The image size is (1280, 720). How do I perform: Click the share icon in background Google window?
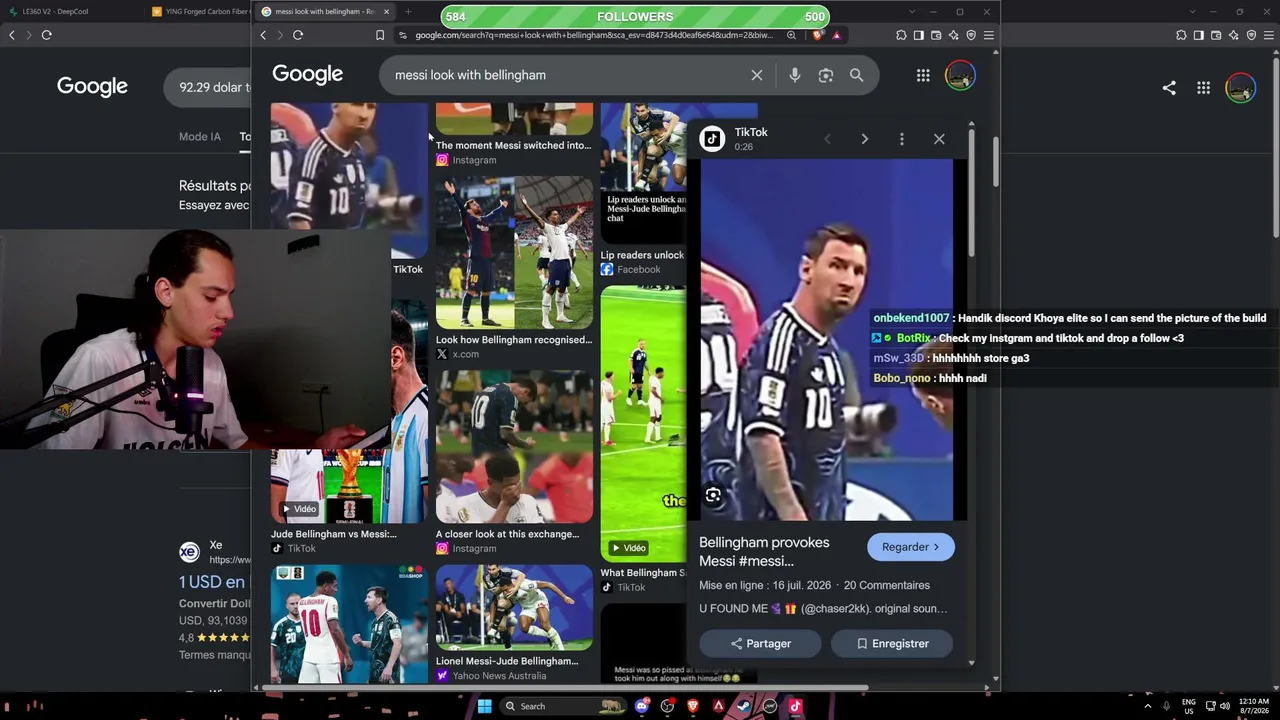pyautogui.click(x=1169, y=88)
